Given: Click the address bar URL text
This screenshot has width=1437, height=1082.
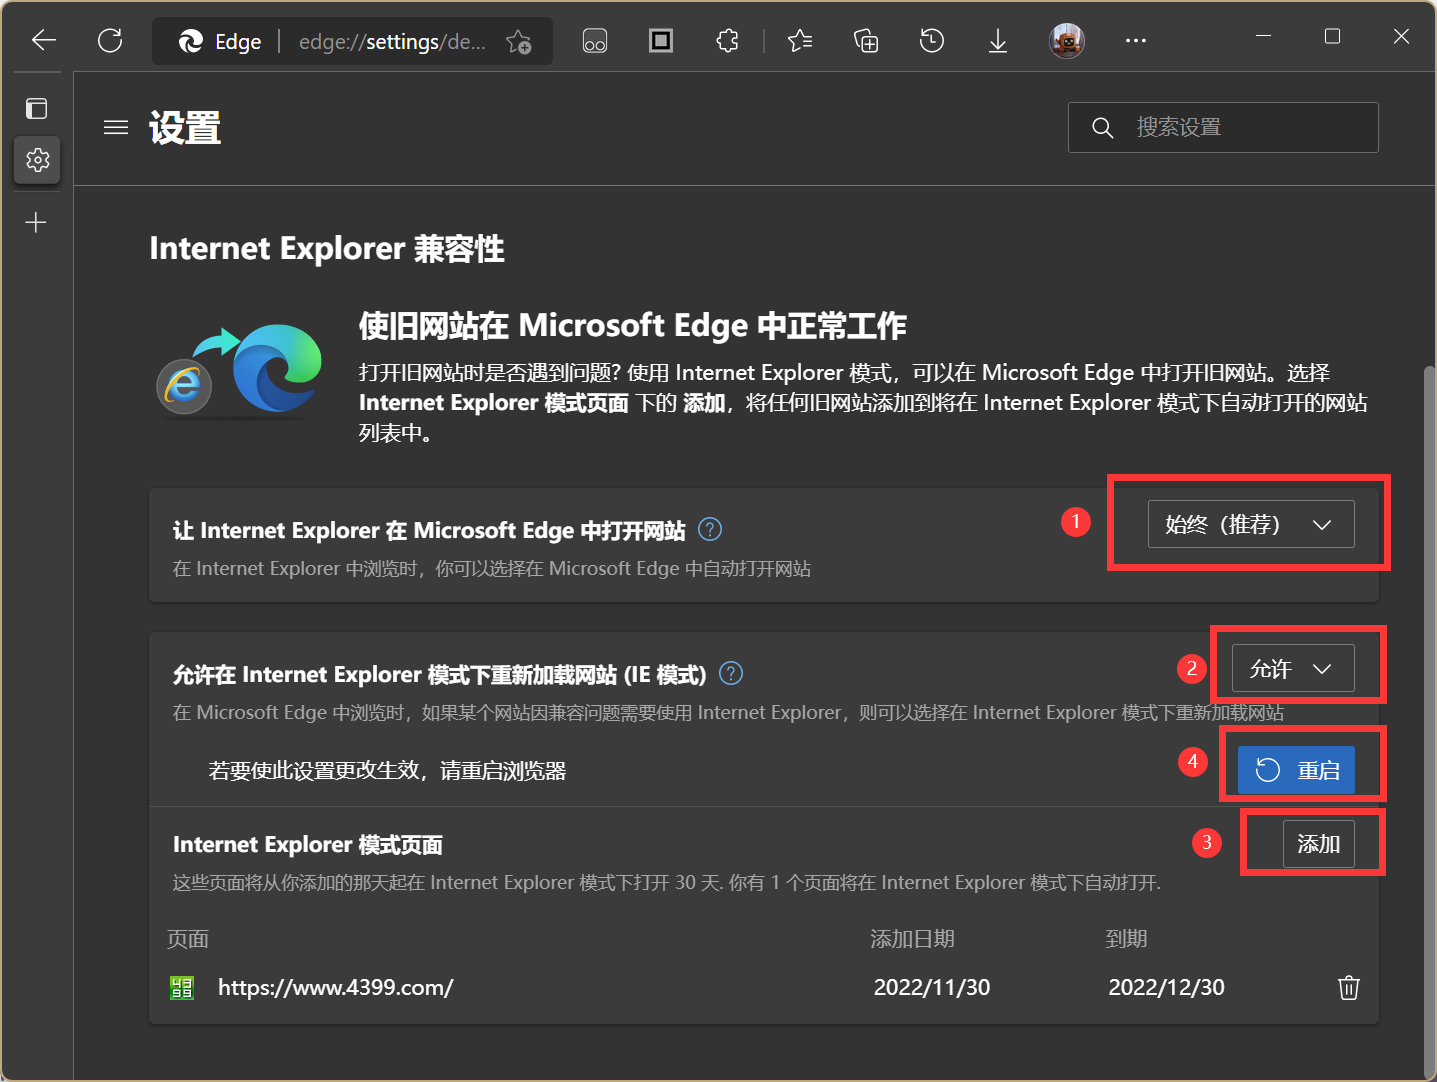Looking at the screenshot, I should pos(392,41).
